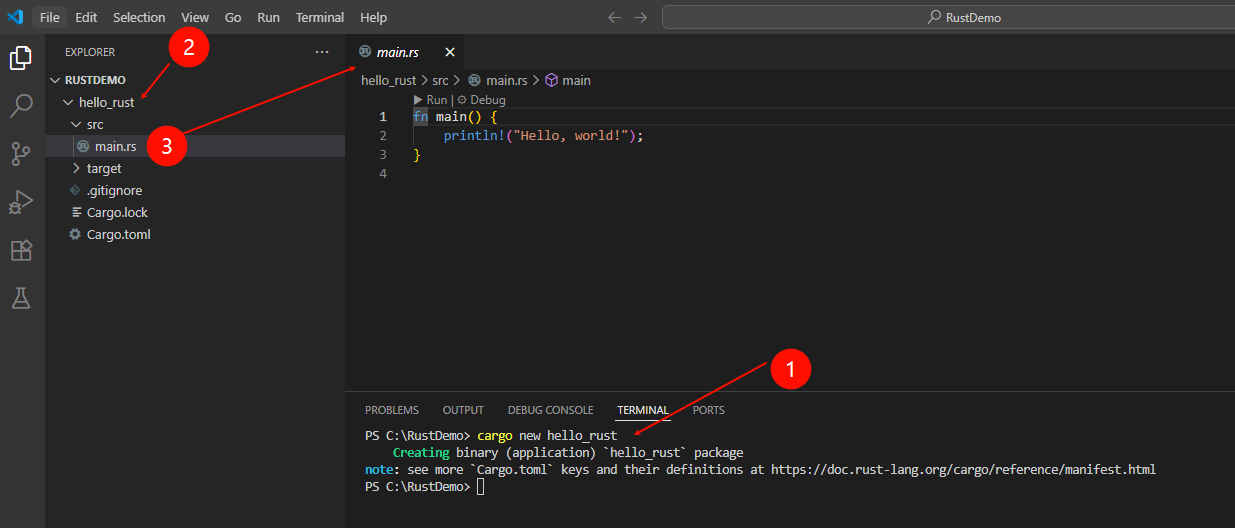
Task: Switch to the DEBUG CONSOLE tab
Action: click(550, 410)
